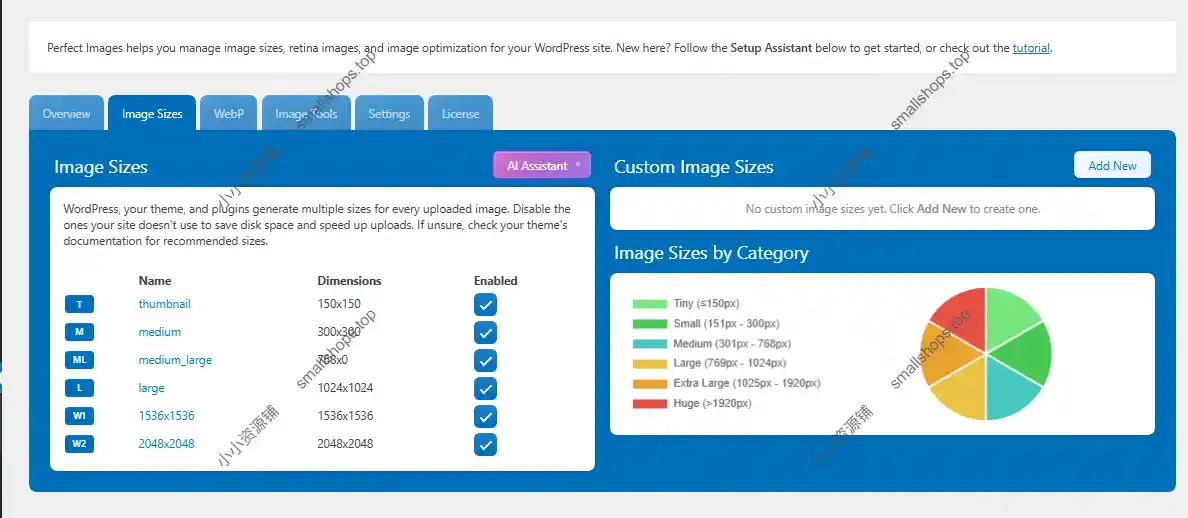Click the Enabled column header

tap(496, 281)
